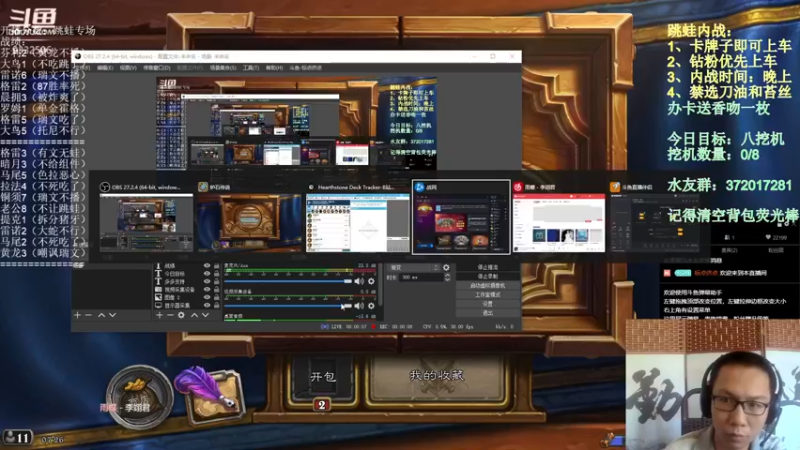Click the 麦克风/Aux volume slider handle

tap(348, 281)
